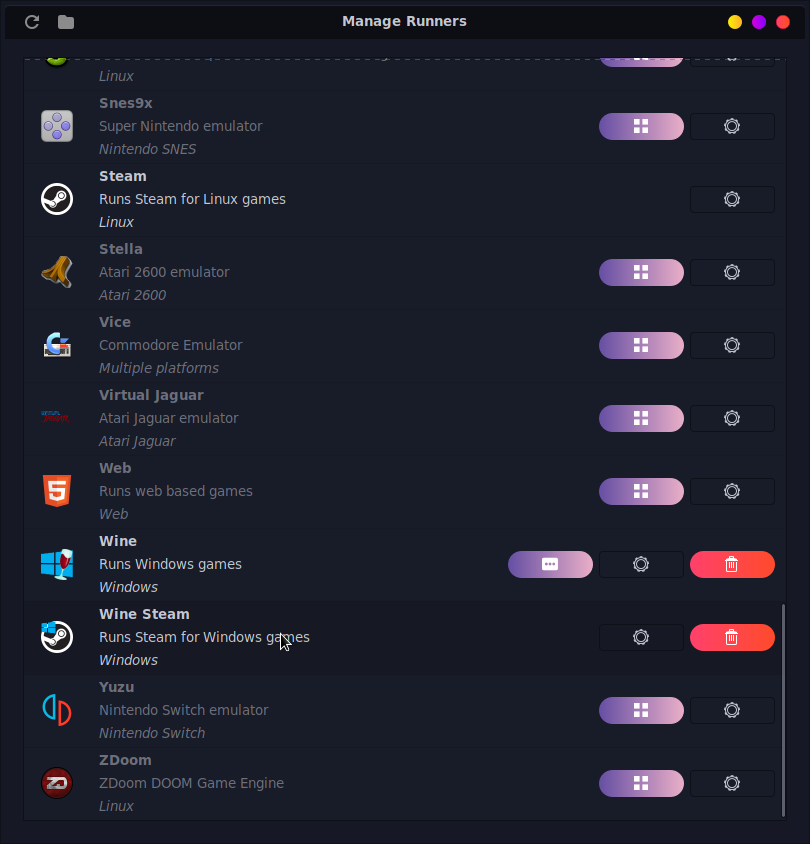
Task: Remove the Wine runner
Action: point(732,564)
